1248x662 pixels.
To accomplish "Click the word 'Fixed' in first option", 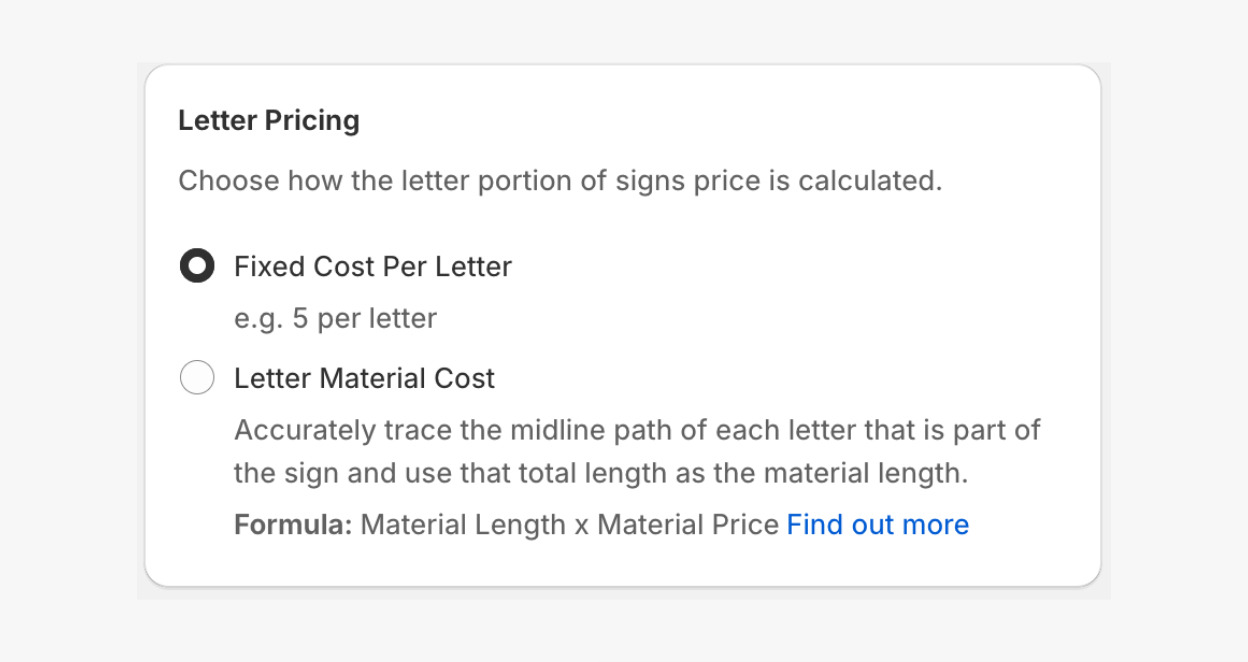I will pyautogui.click(x=270, y=267).
